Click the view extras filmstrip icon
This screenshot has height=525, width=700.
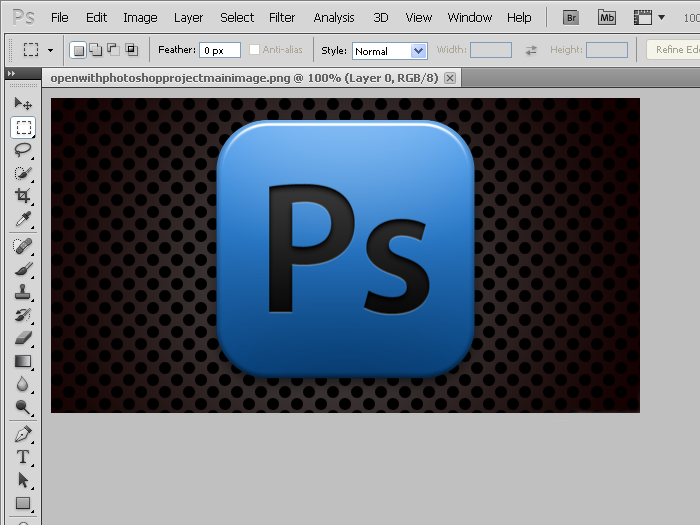(x=642, y=18)
